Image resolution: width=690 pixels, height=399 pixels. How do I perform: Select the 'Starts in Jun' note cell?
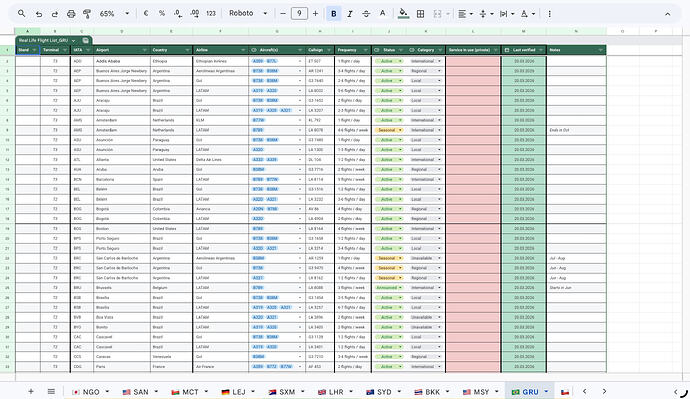point(576,288)
